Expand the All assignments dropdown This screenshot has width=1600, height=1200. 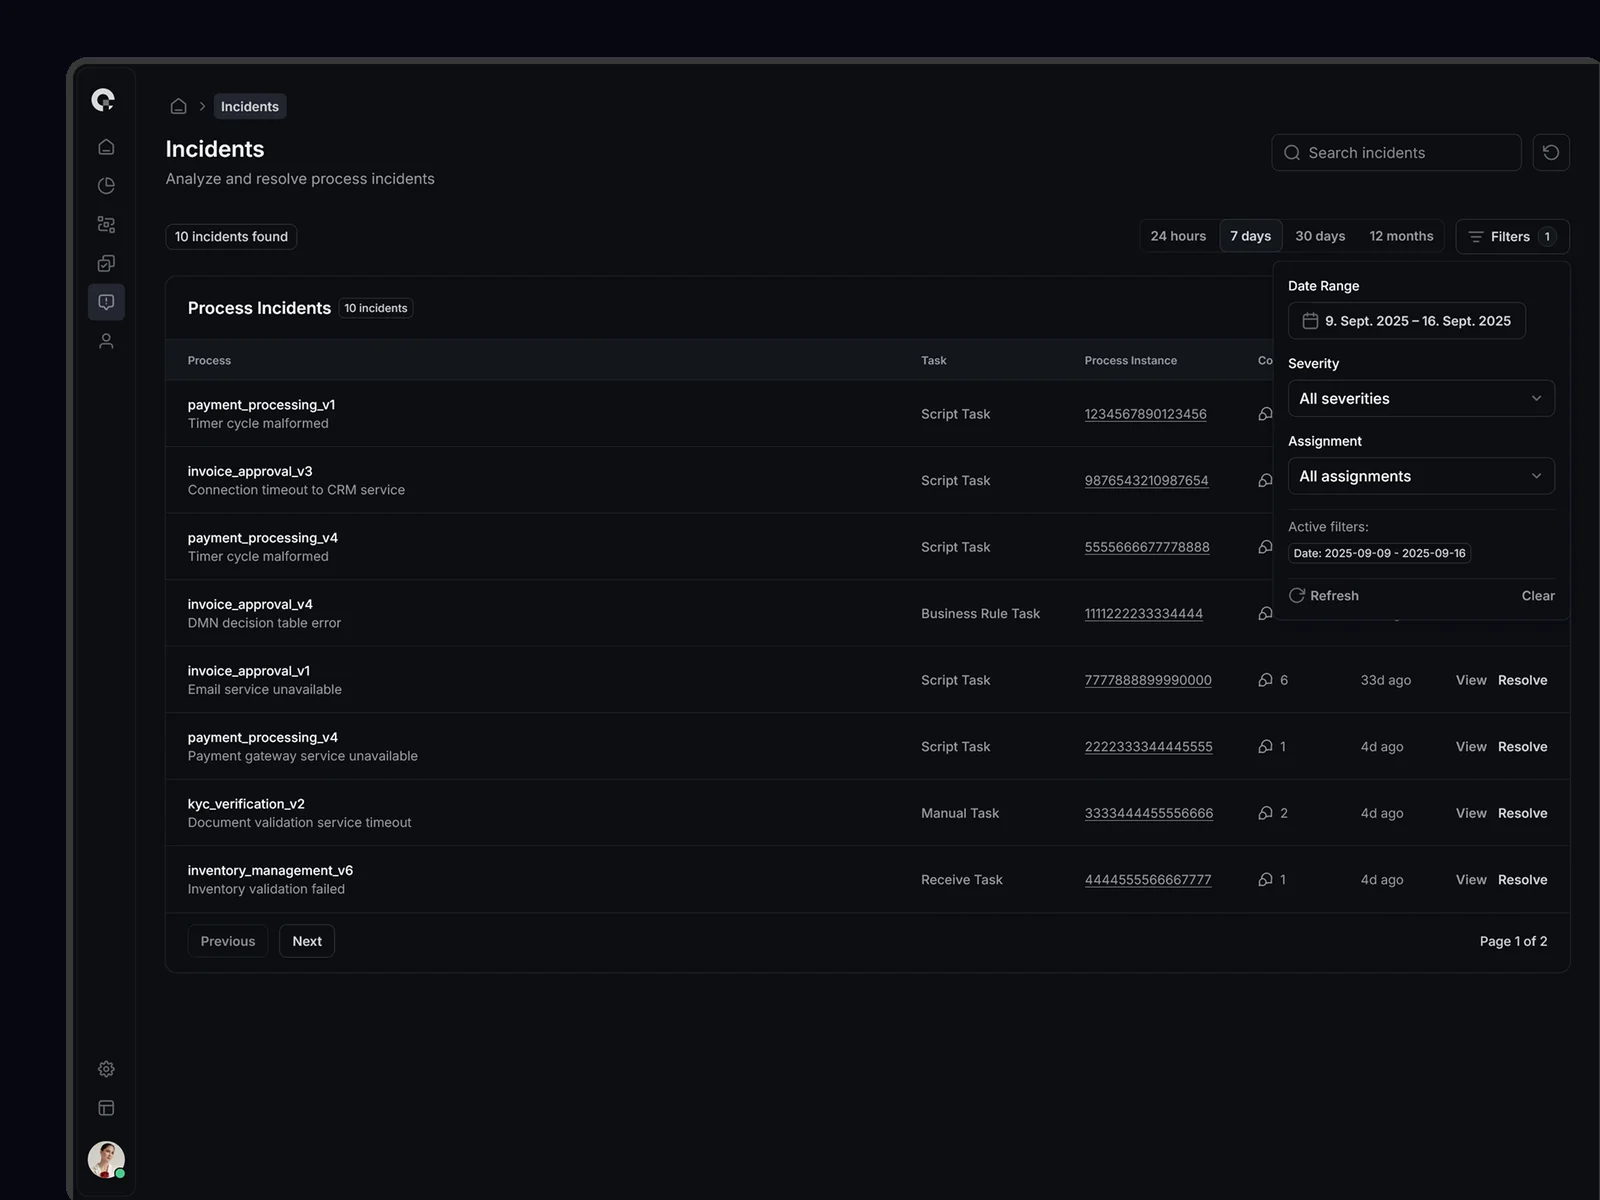pos(1420,477)
